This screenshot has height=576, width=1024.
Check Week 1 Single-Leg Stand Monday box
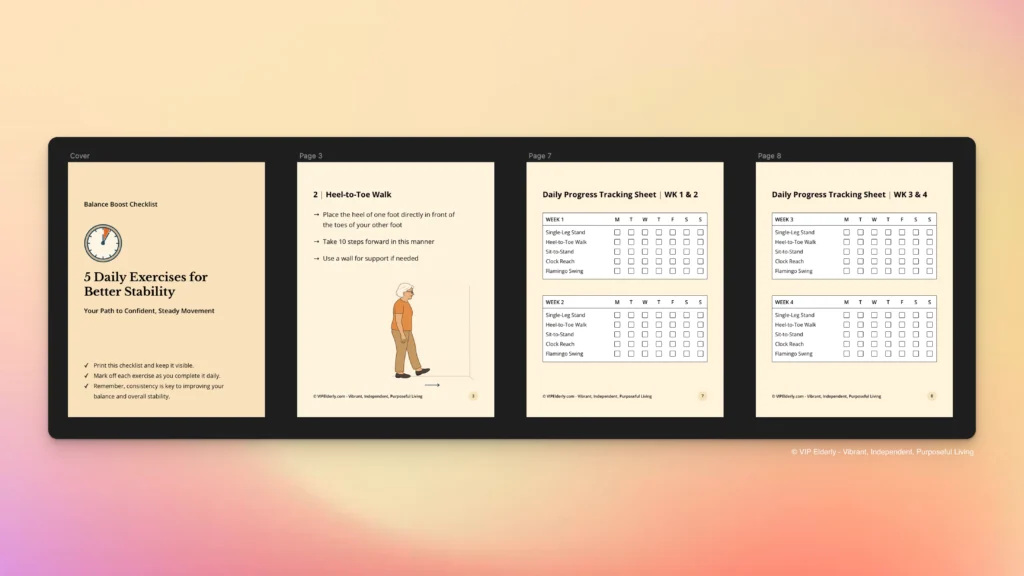click(617, 232)
